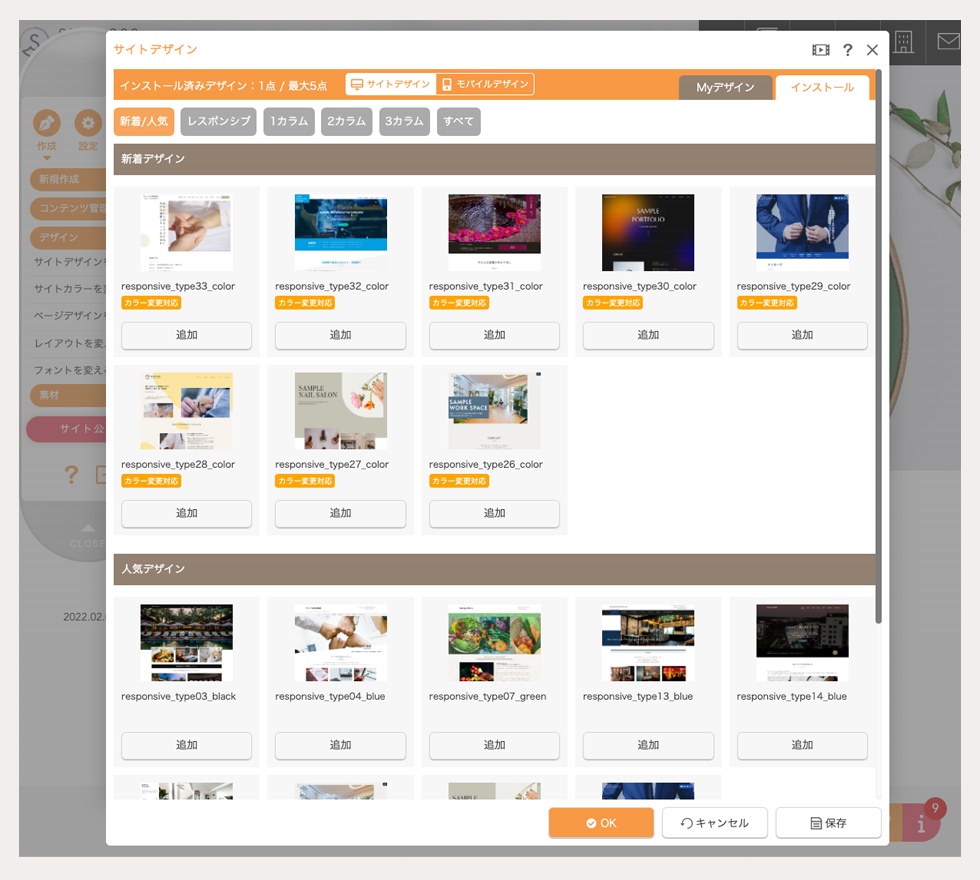Select the 新着/人気 filter
This screenshot has height=880, width=980.
[144, 121]
